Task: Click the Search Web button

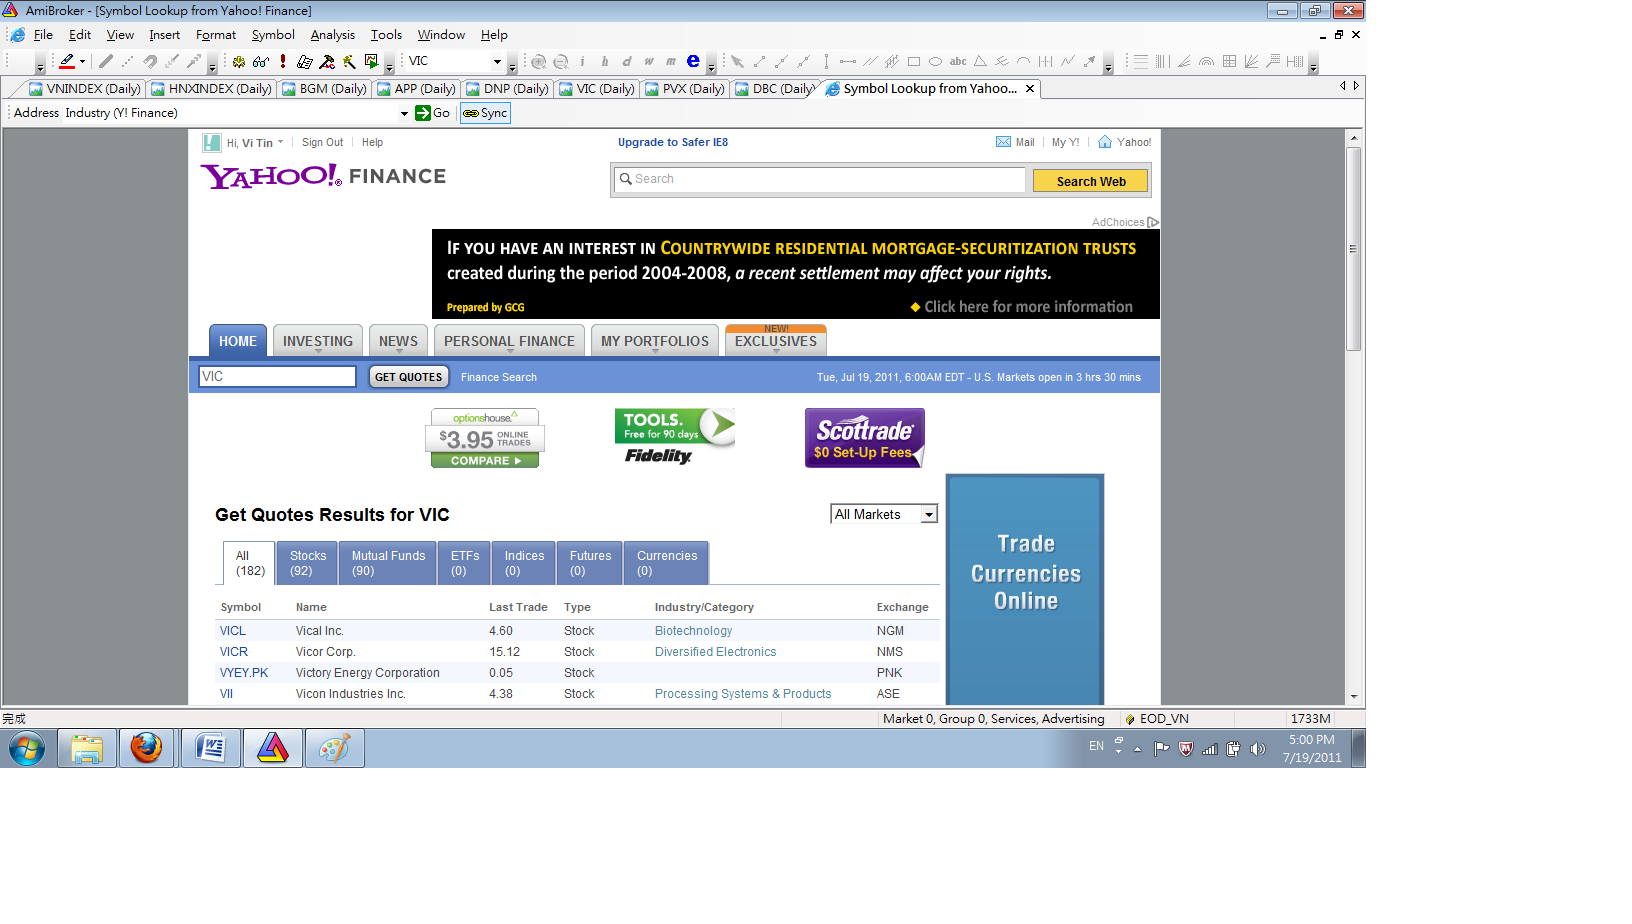Action: click(x=1090, y=181)
